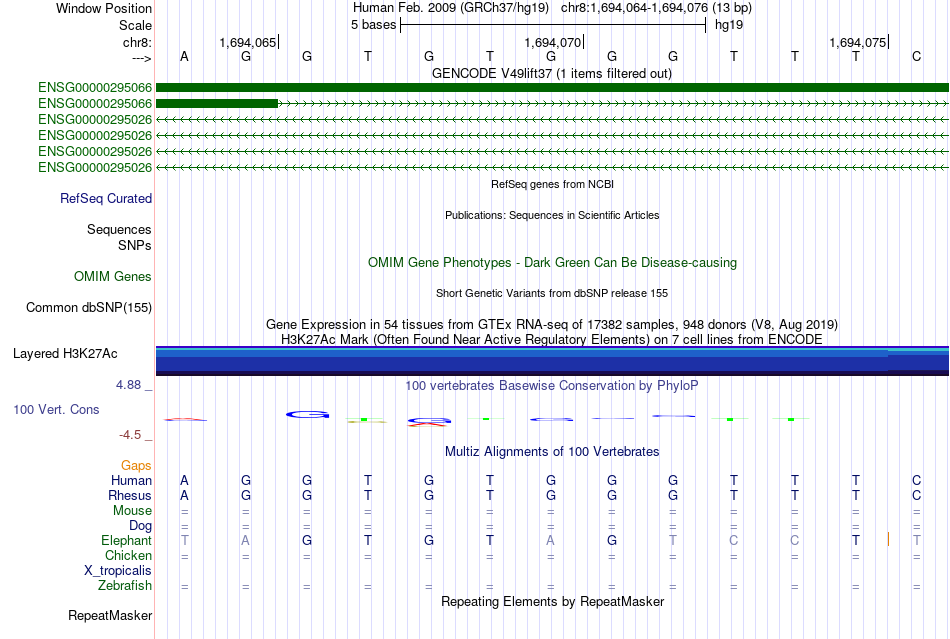Click the 'Common dbSNP(155)' track label

coord(88,308)
